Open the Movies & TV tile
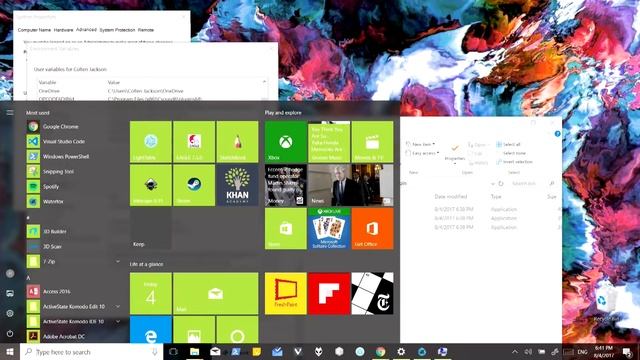This screenshot has width=640, height=360. 372,142
